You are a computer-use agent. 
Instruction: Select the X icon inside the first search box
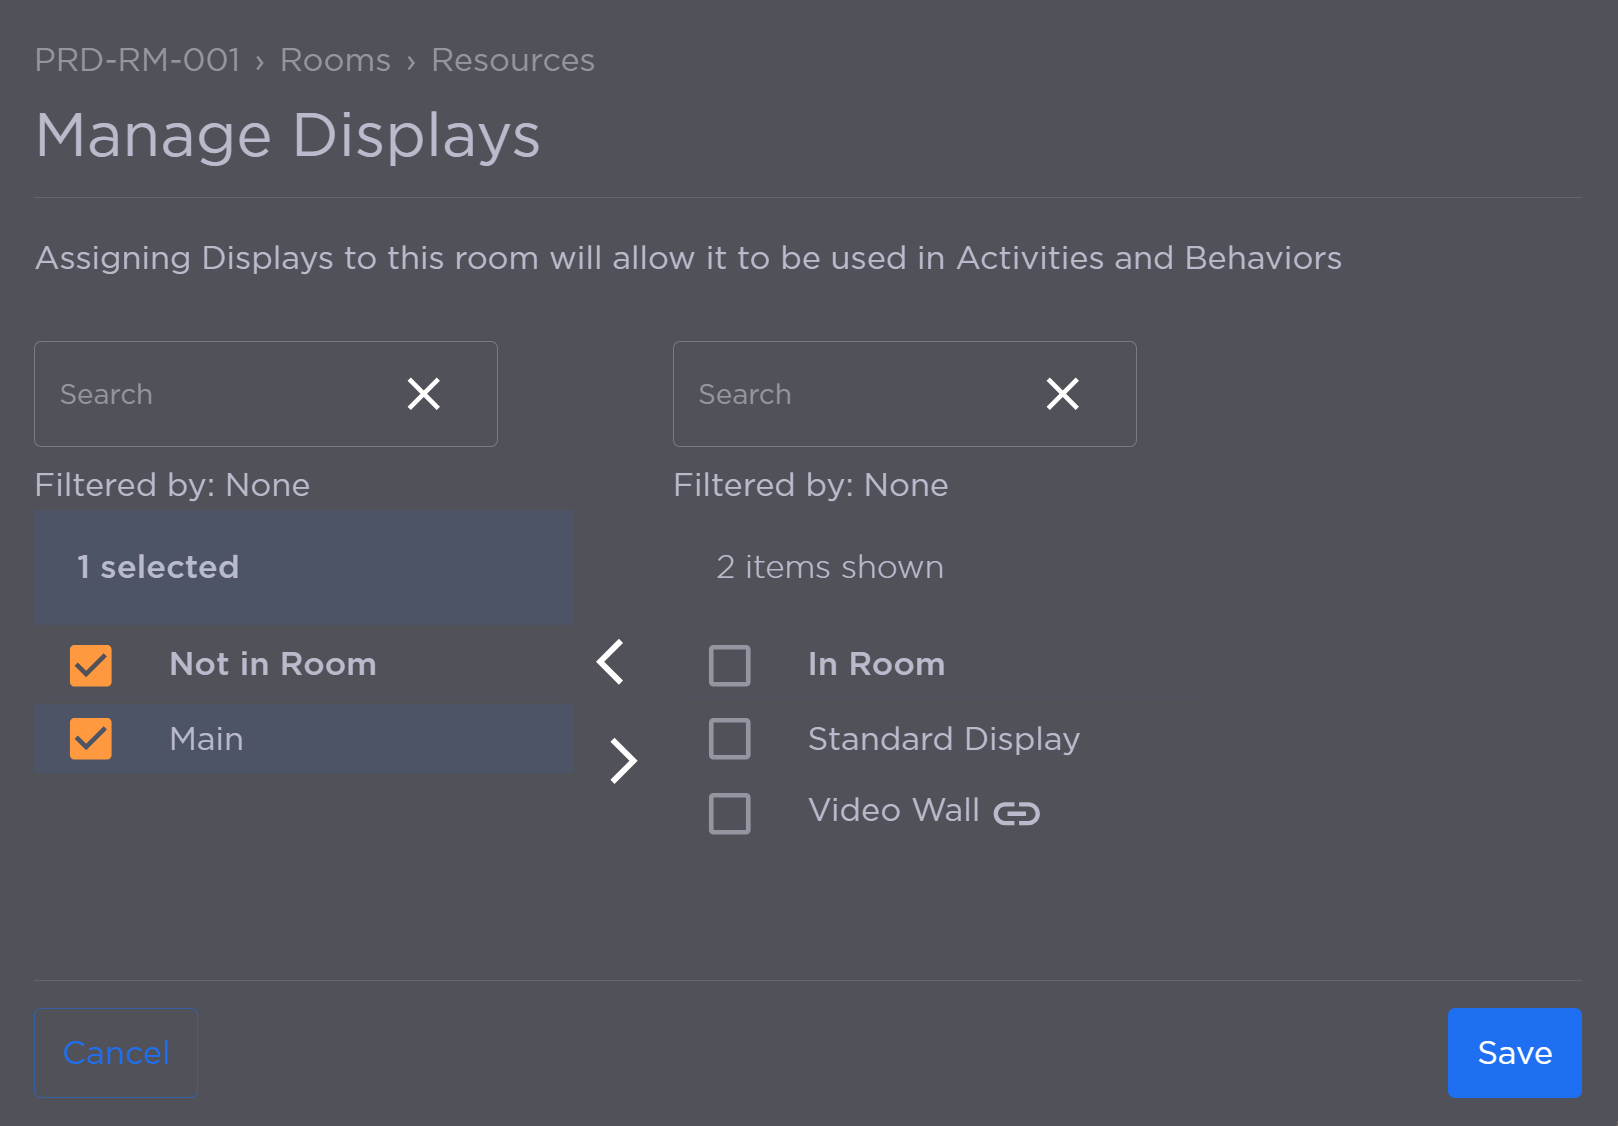pyautogui.click(x=423, y=394)
